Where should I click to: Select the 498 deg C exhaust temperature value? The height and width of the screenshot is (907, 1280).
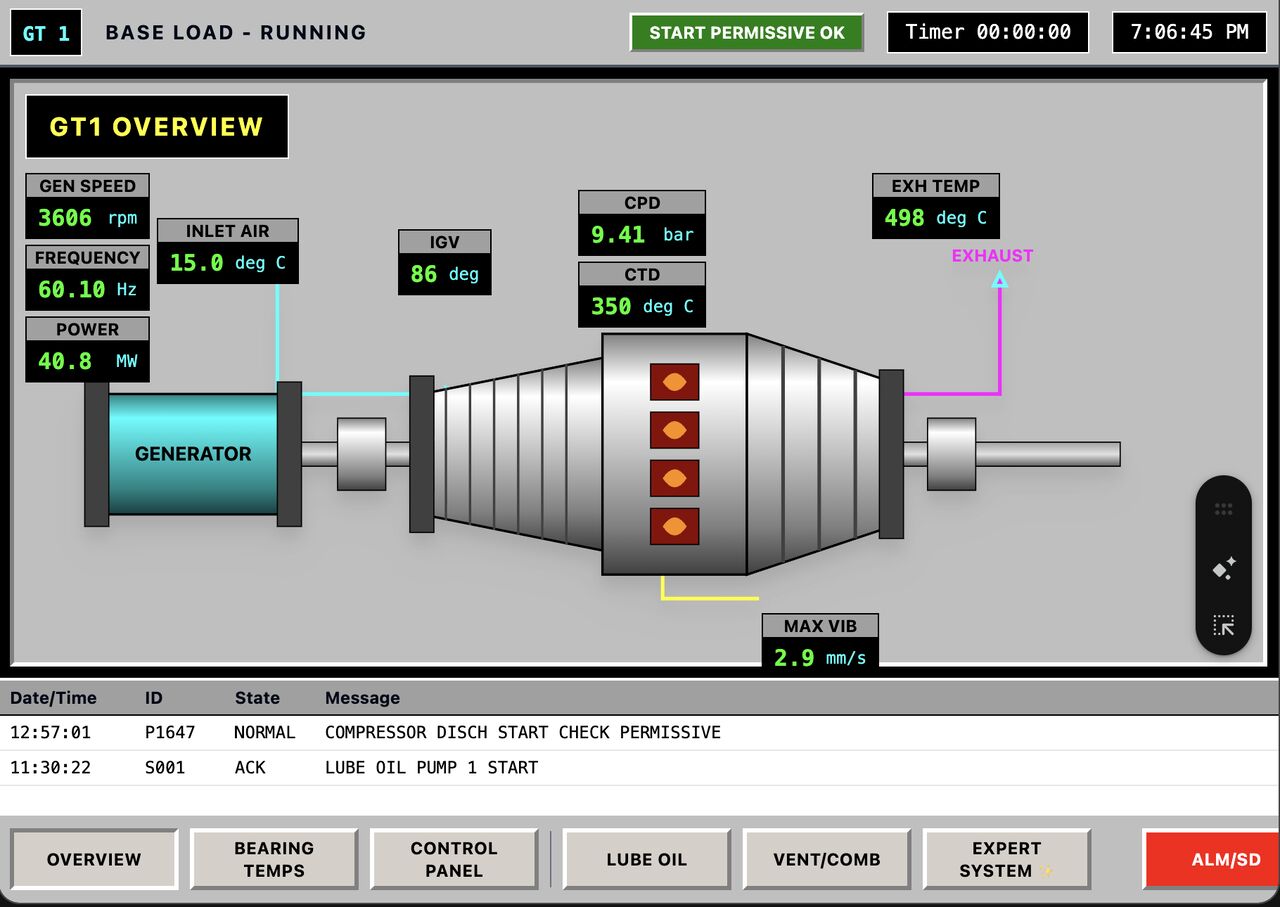tap(936, 217)
